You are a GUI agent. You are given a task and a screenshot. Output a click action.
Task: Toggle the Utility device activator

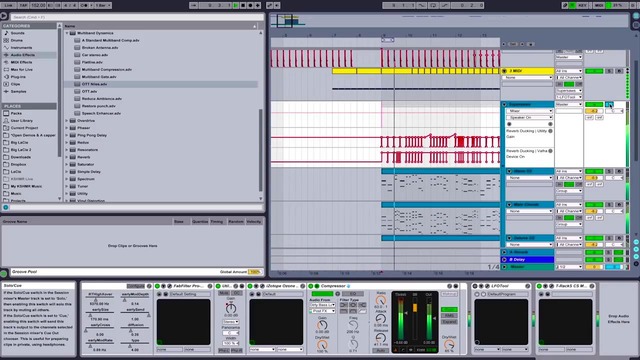coord(218,286)
